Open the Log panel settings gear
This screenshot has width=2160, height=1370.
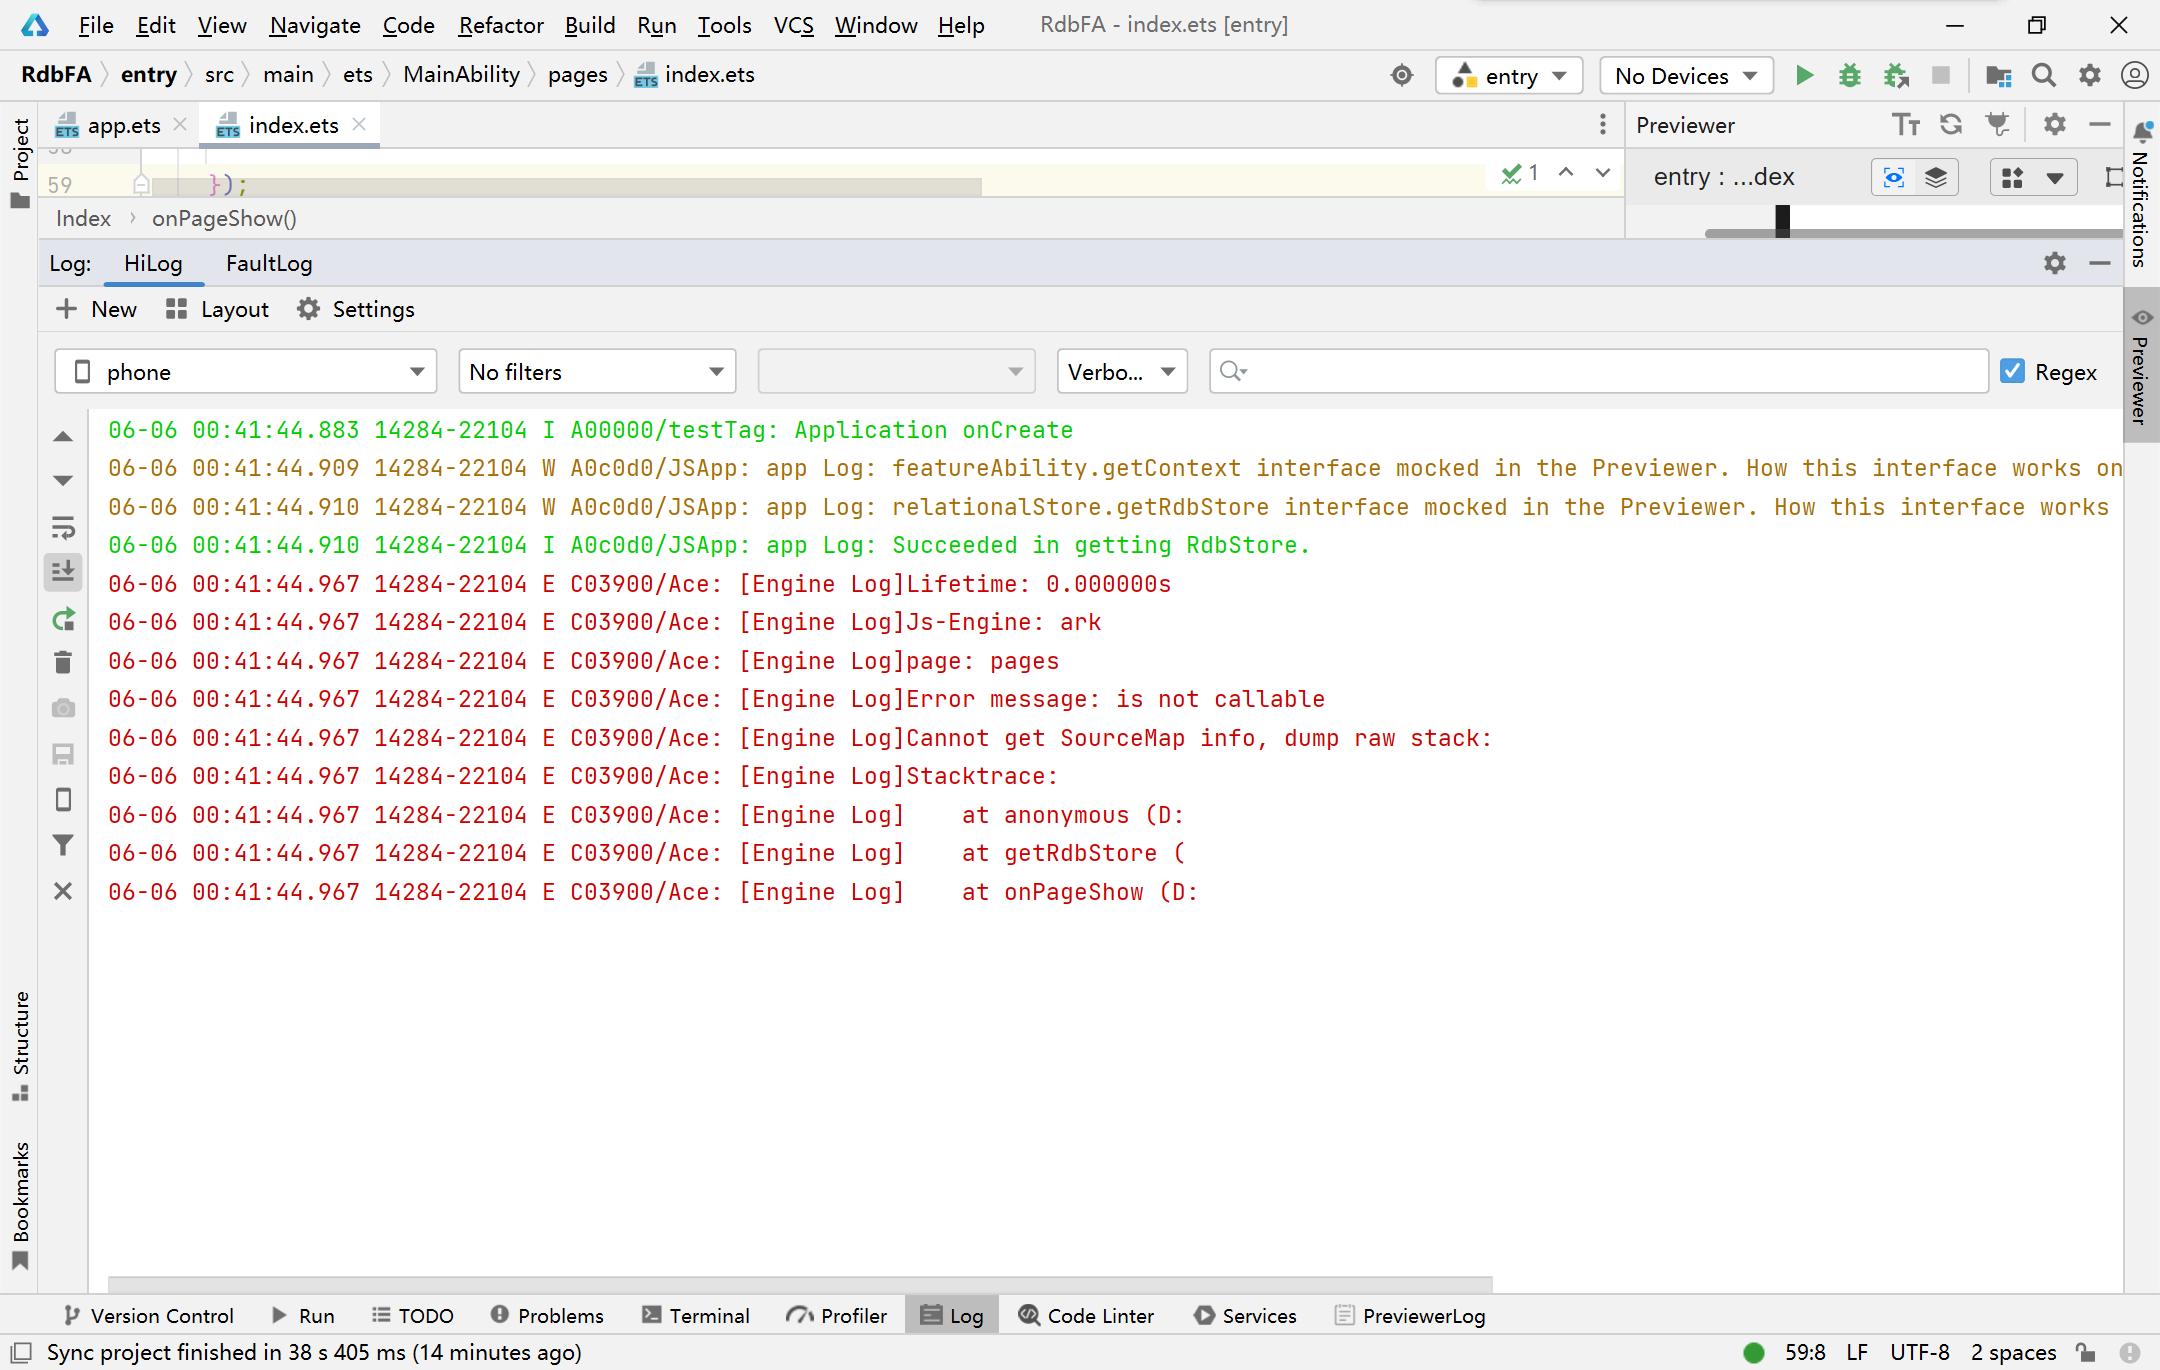click(2054, 263)
